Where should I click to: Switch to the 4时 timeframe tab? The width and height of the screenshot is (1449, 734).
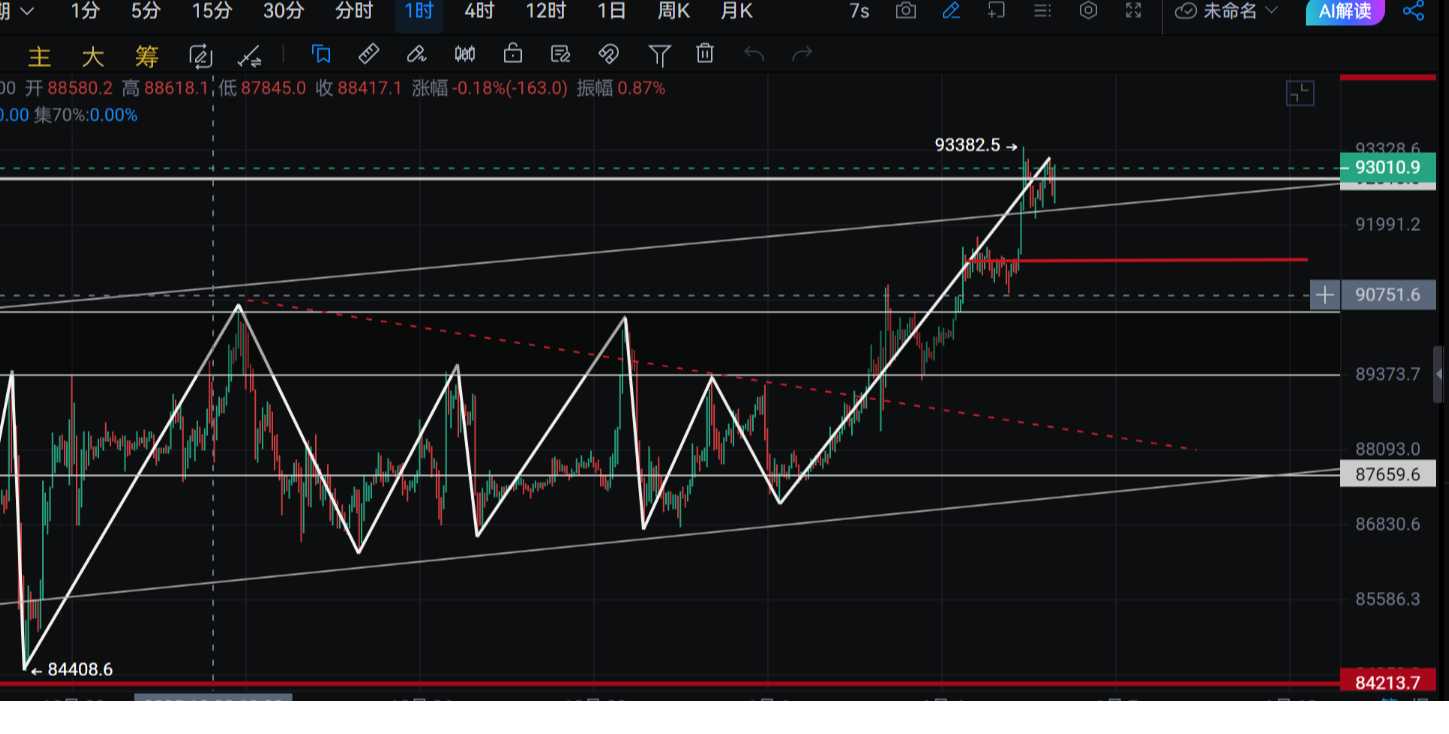click(x=479, y=11)
